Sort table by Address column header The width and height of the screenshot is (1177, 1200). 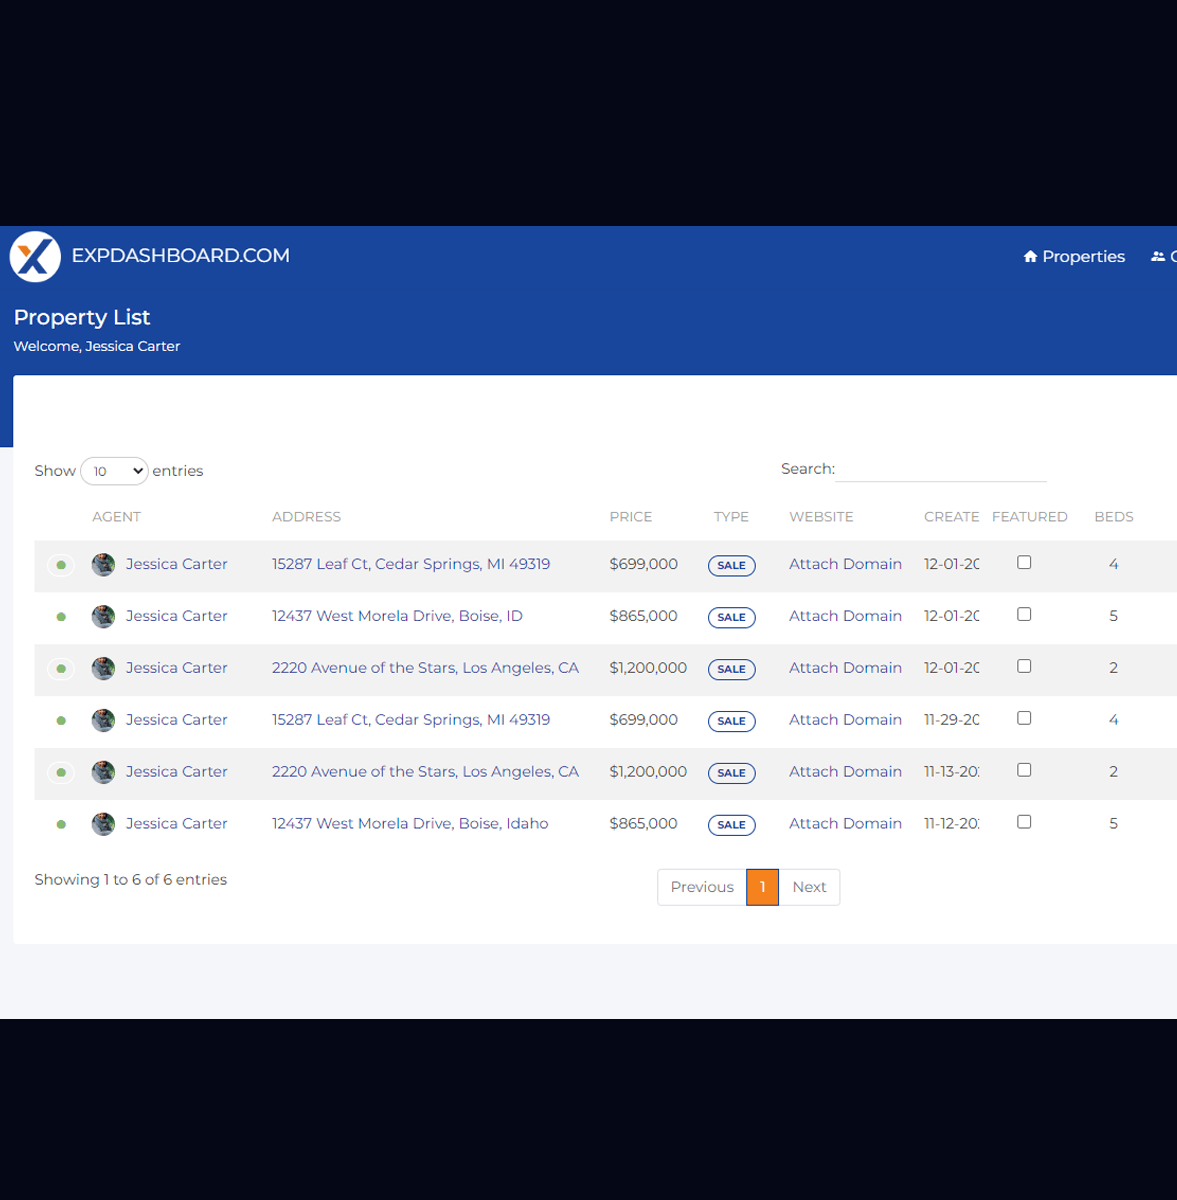(306, 517)
